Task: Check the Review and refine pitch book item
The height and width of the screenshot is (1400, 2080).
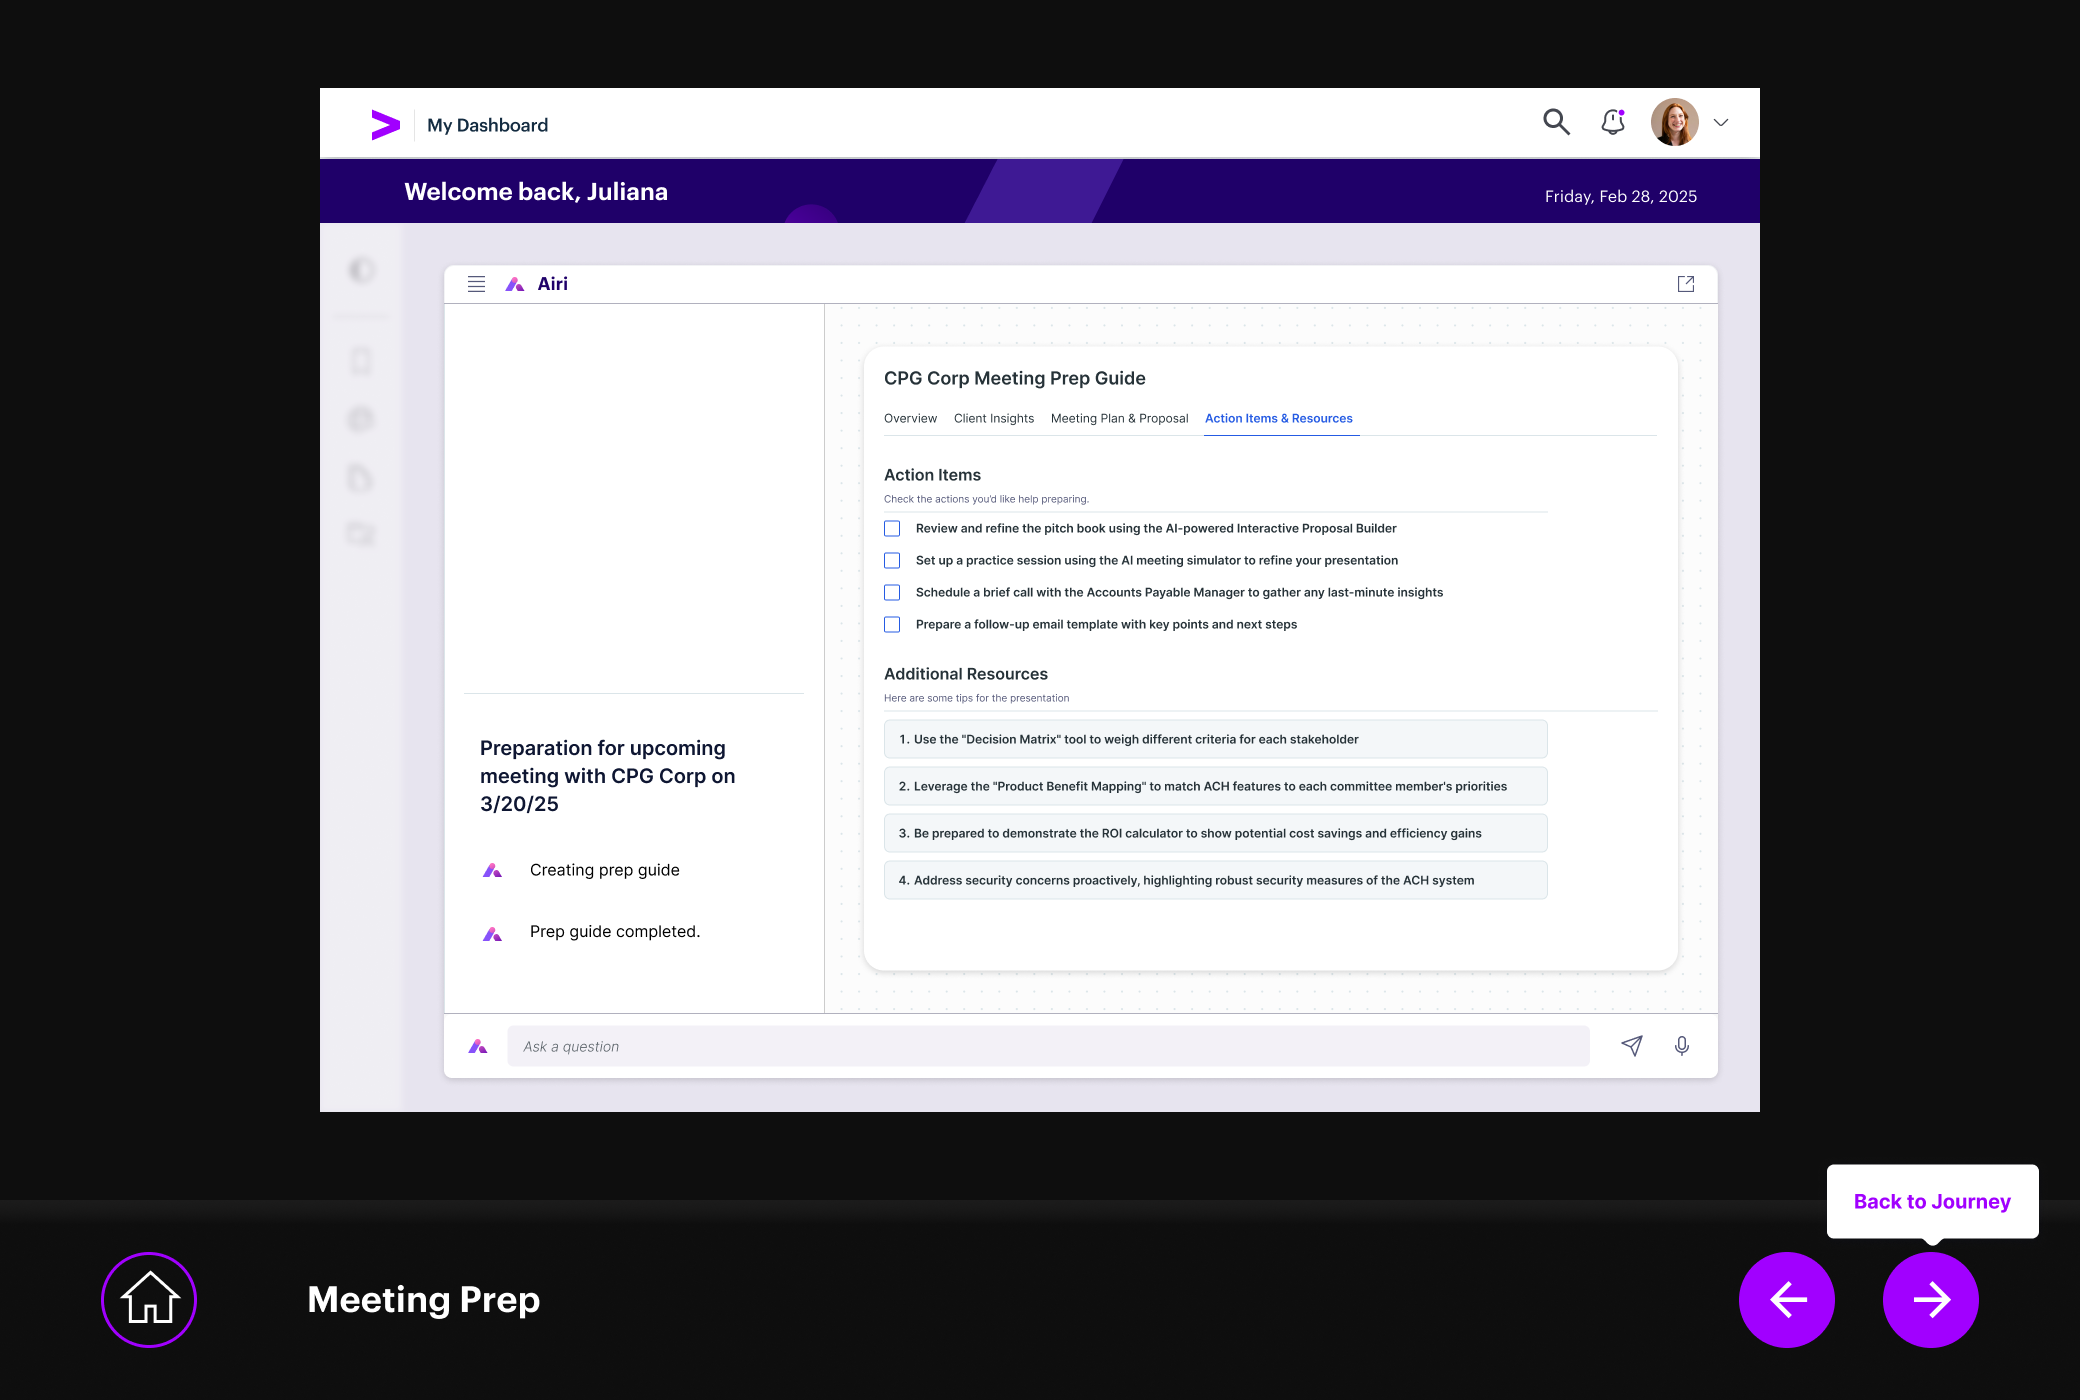Action: tap(892, 529)
